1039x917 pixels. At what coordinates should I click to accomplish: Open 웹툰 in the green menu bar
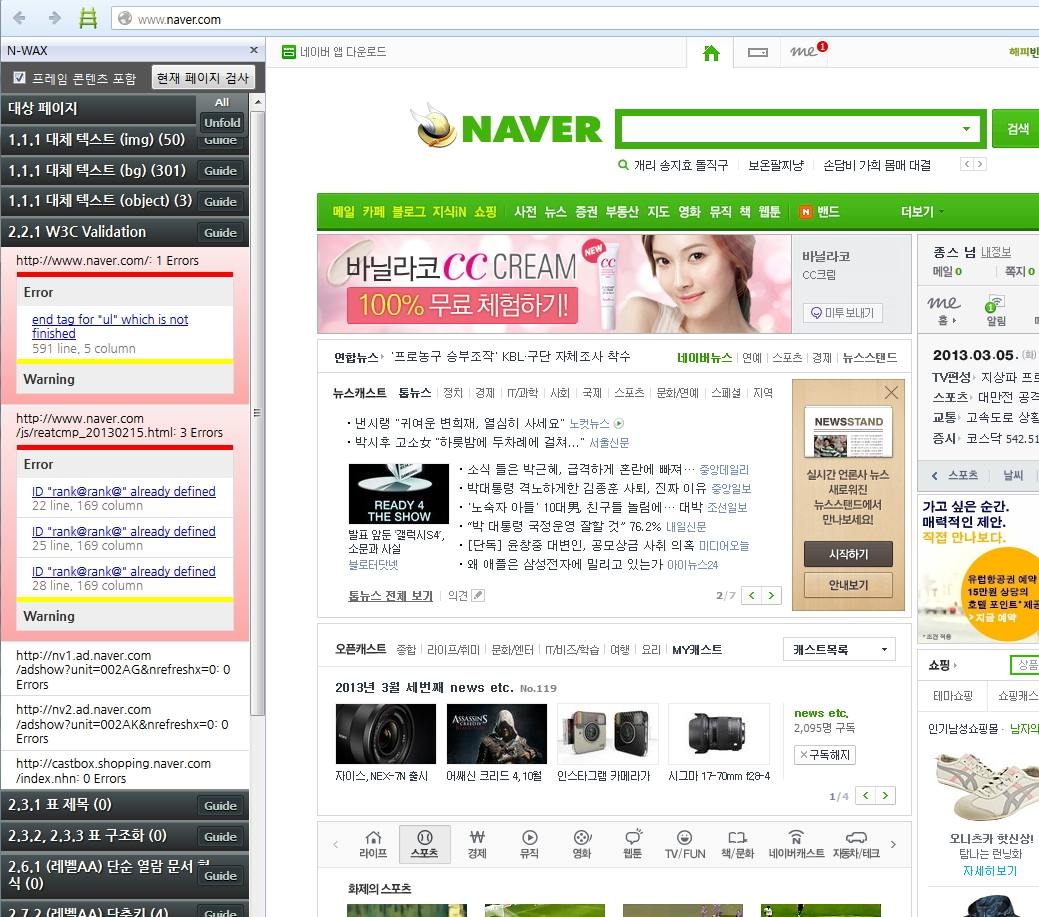point(769,212)
